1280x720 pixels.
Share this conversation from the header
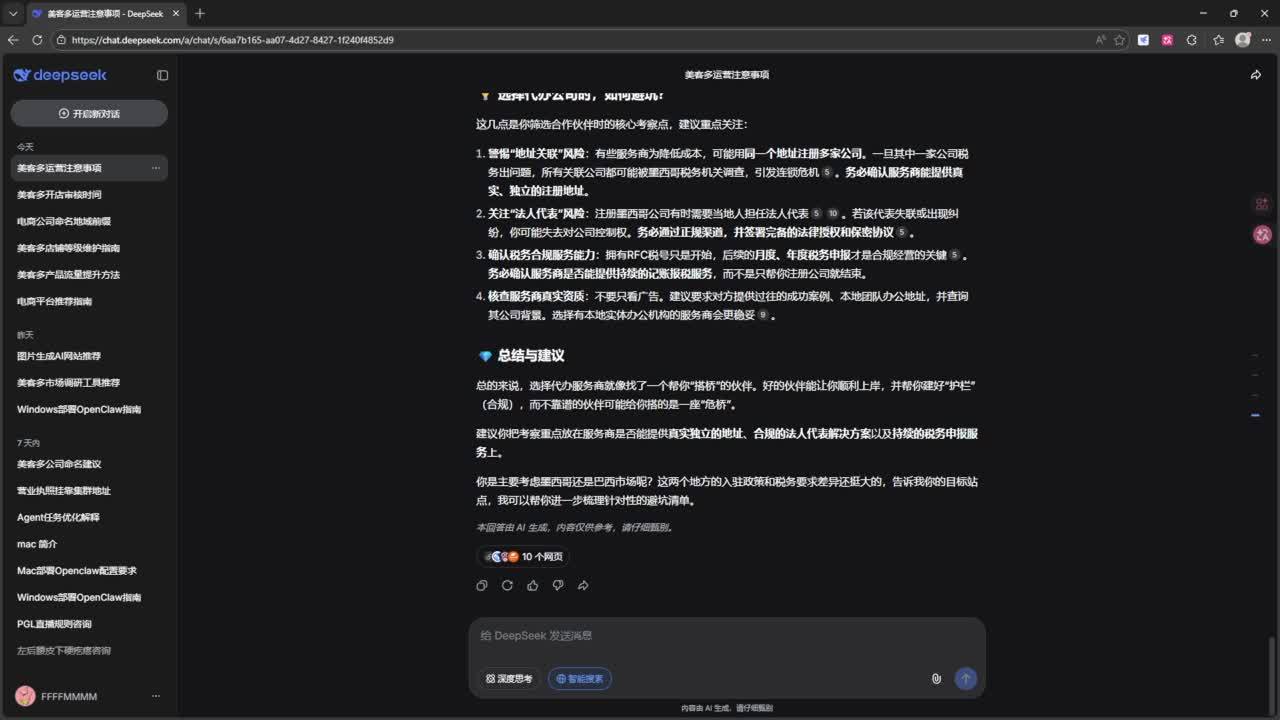[x=1256, y=75]
